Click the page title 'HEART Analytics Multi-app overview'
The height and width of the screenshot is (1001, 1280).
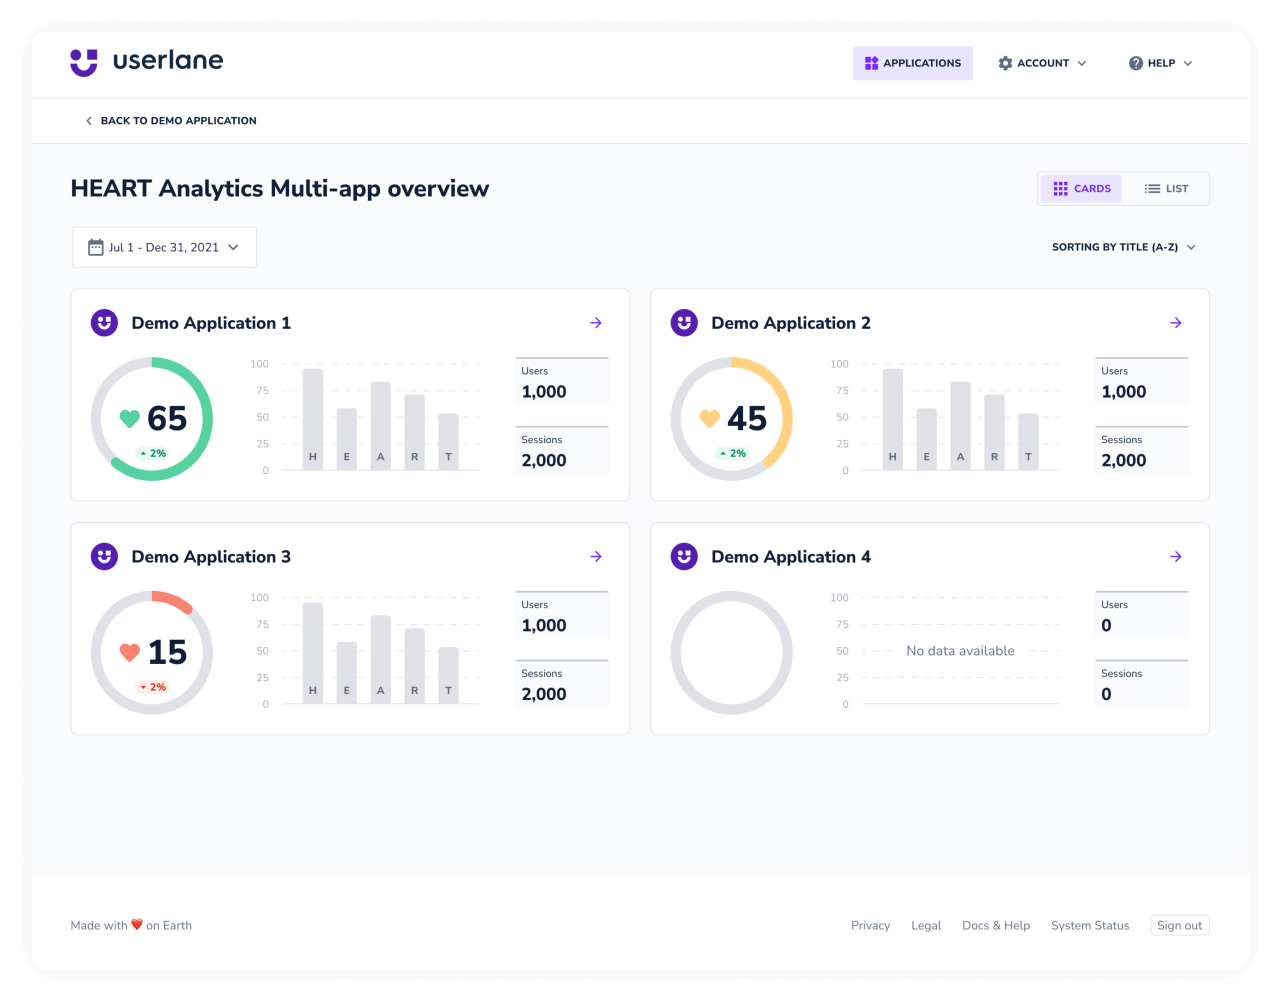(x=280, y=189)
